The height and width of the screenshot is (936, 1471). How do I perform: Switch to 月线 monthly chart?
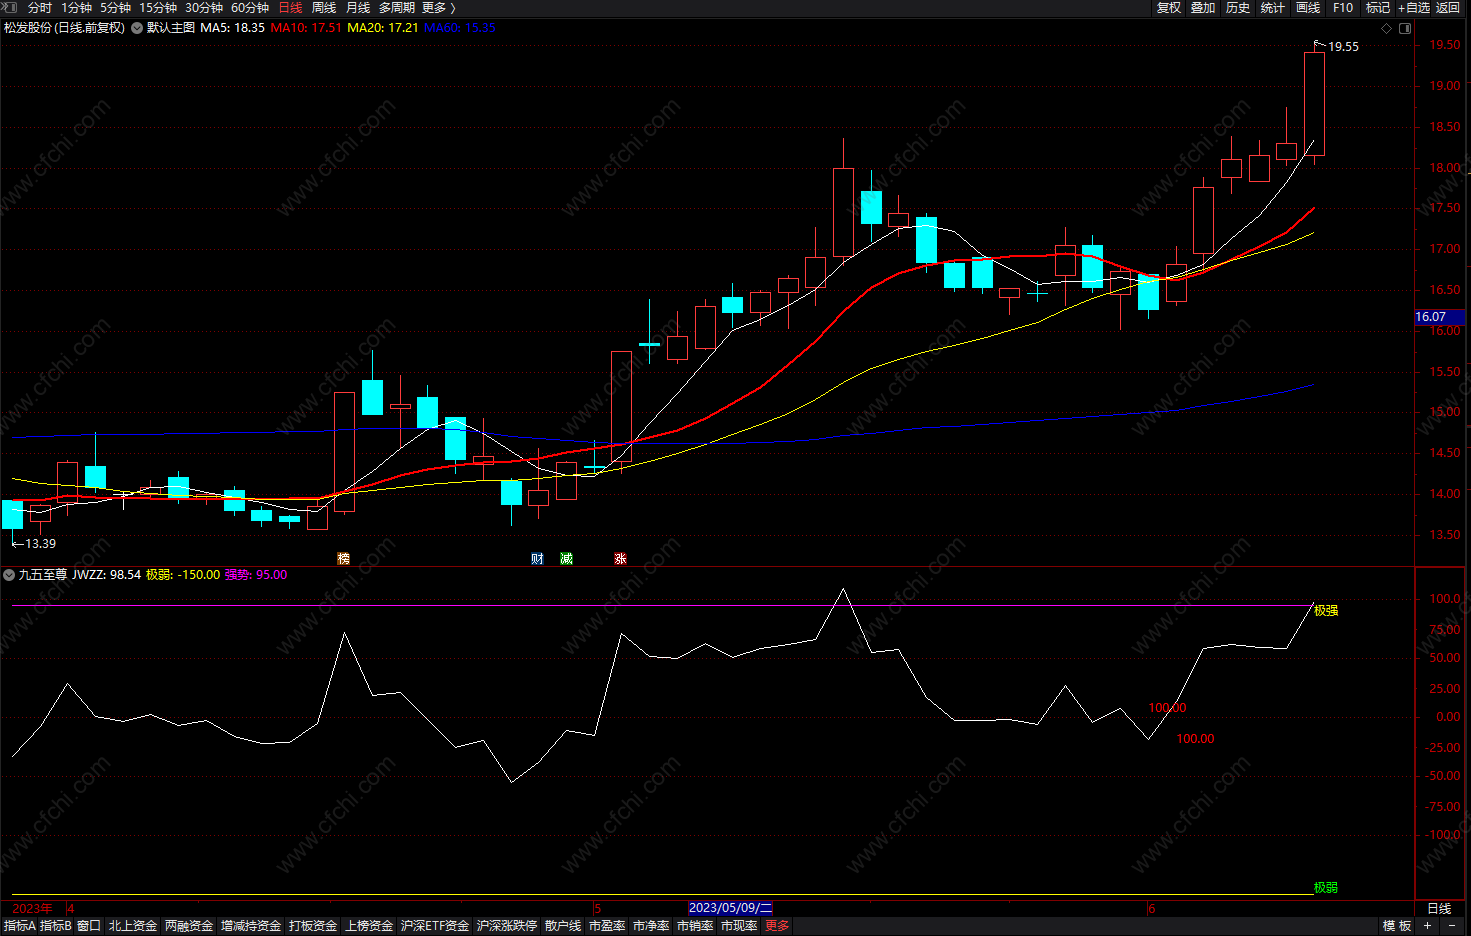[358, 8]
